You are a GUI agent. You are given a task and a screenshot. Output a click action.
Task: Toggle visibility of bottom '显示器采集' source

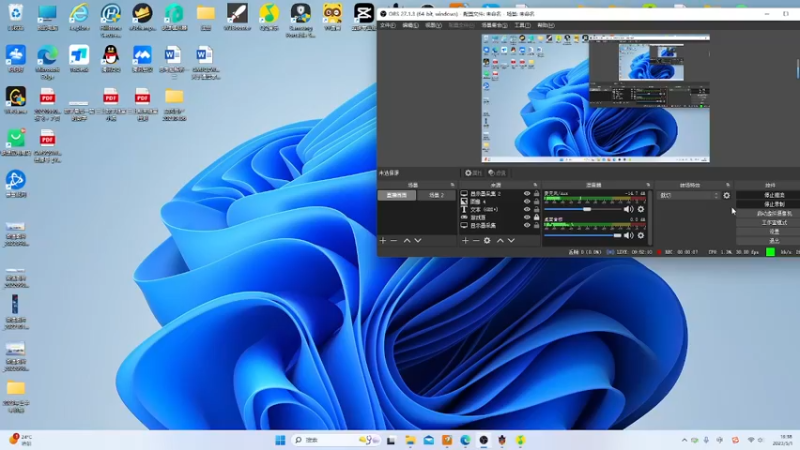(527, 225)
